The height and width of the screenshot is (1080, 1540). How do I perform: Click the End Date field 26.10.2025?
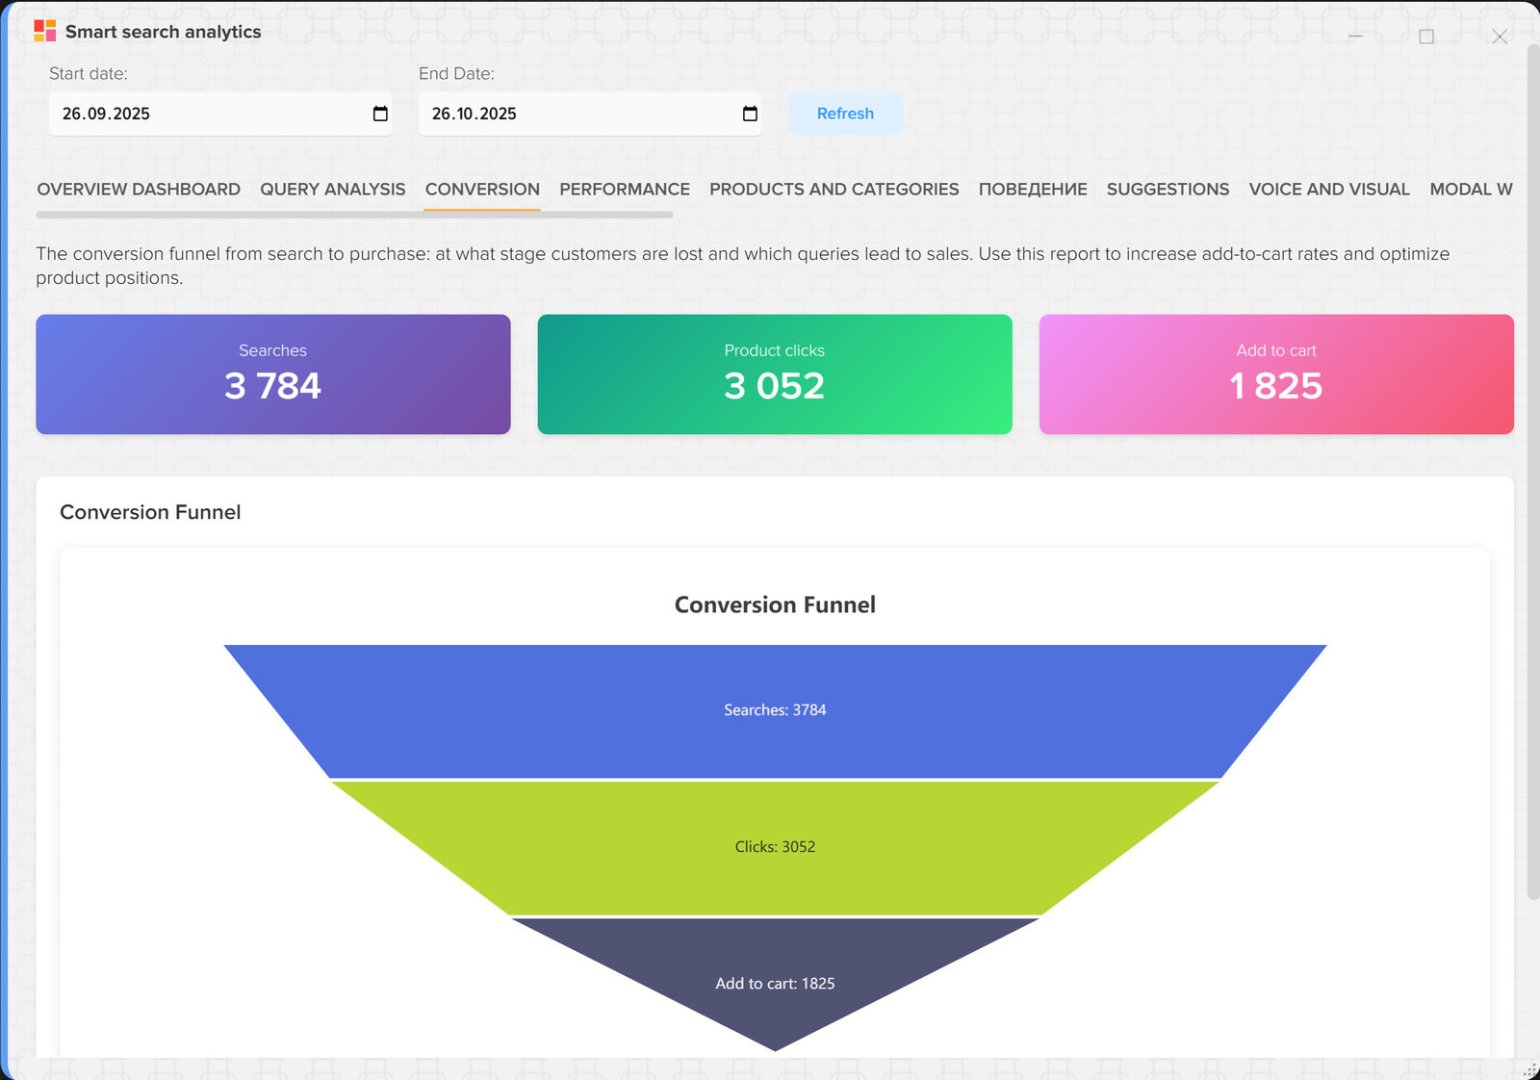click(590, 114)
